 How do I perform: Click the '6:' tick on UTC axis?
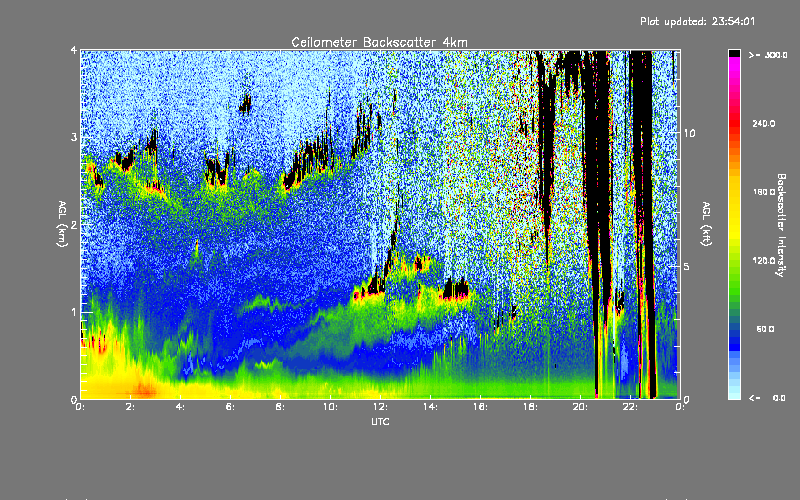pos(231,407)
